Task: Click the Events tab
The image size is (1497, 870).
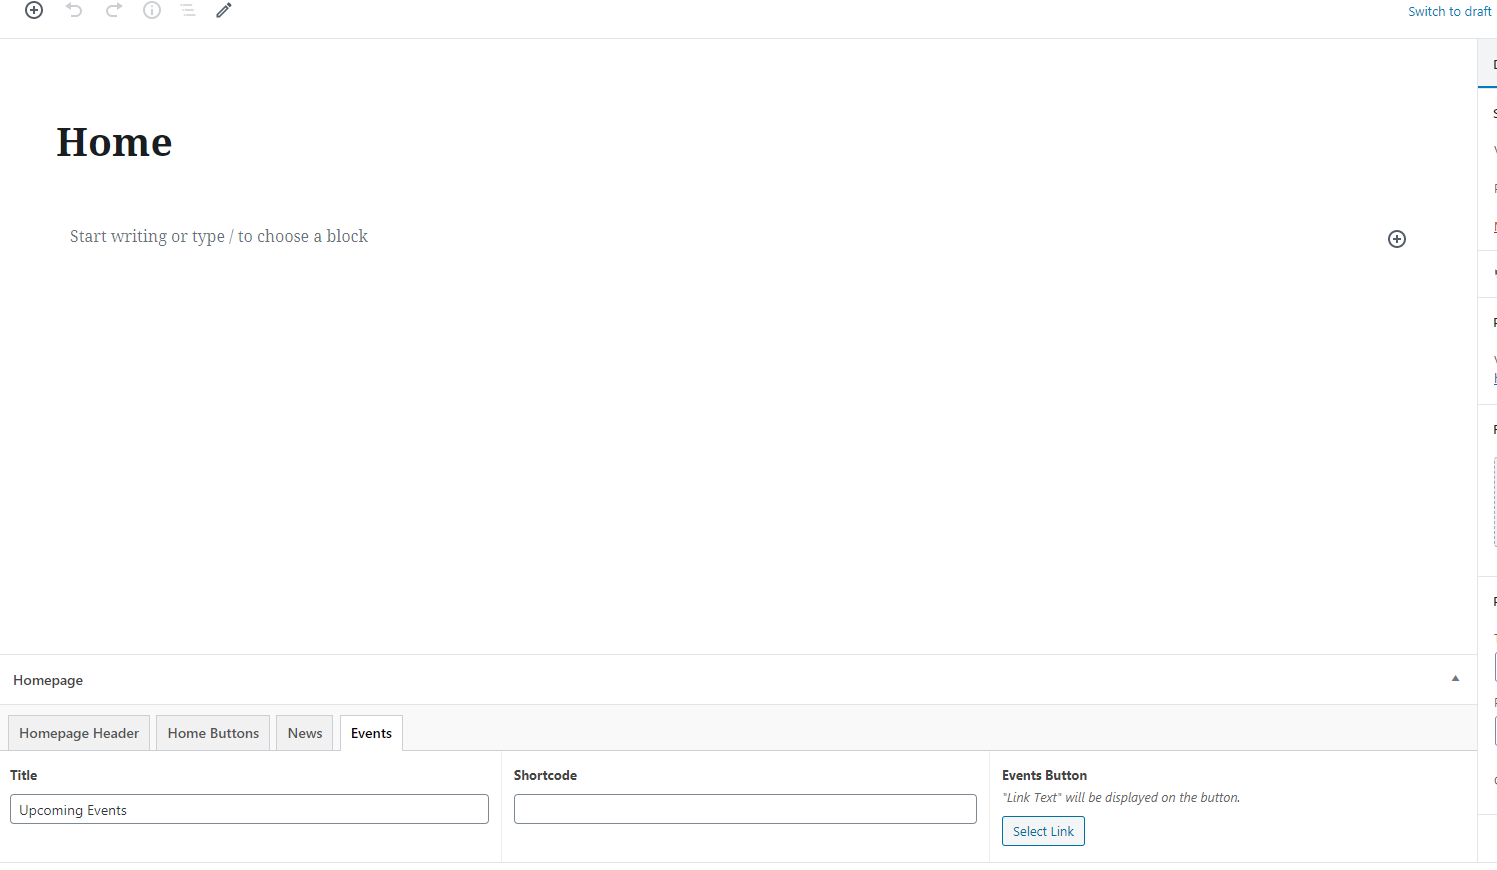Action: [x=371, y=733]
